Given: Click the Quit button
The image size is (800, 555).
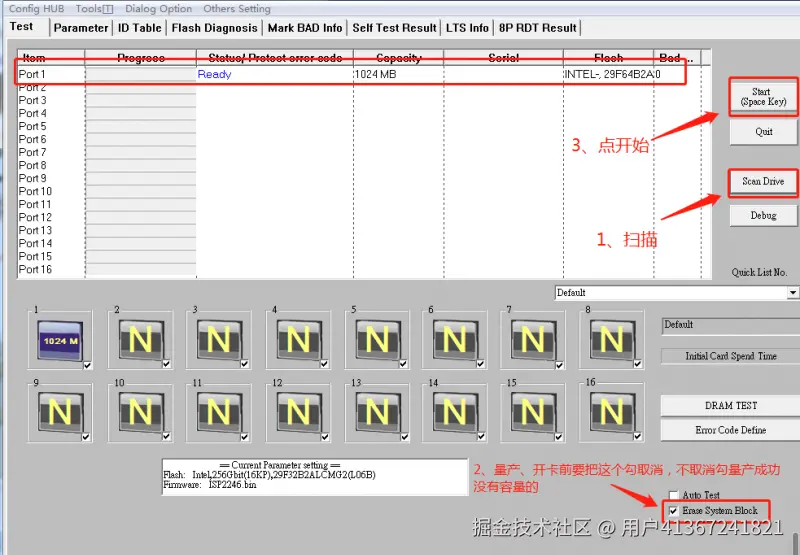Looking at the screenshot, I should [x=763, y=132].
